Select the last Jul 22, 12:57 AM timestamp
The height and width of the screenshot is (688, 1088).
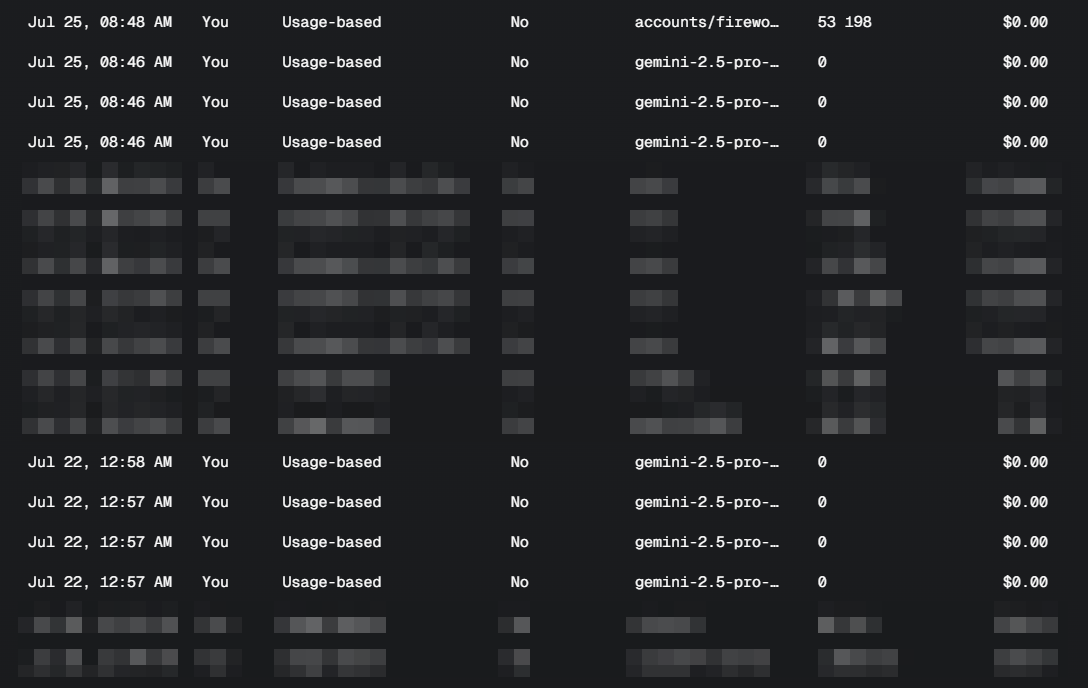100,582
